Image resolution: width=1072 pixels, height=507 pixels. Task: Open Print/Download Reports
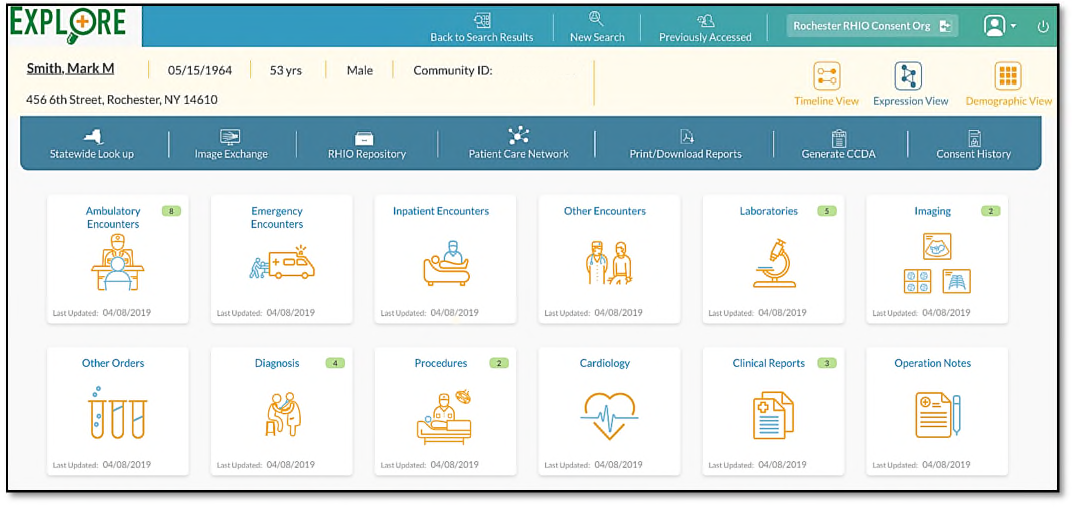pos(685,144)
